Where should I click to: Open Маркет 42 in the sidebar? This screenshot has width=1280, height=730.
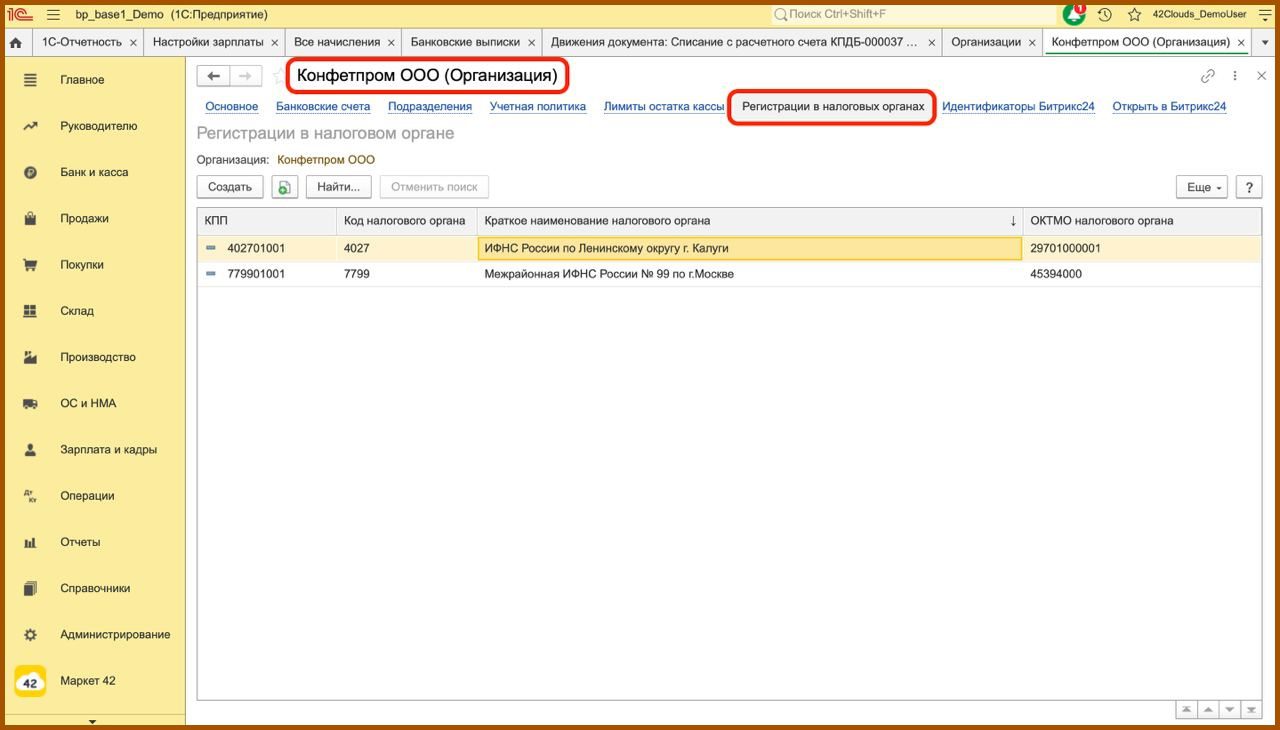click(x=88, y=681)
